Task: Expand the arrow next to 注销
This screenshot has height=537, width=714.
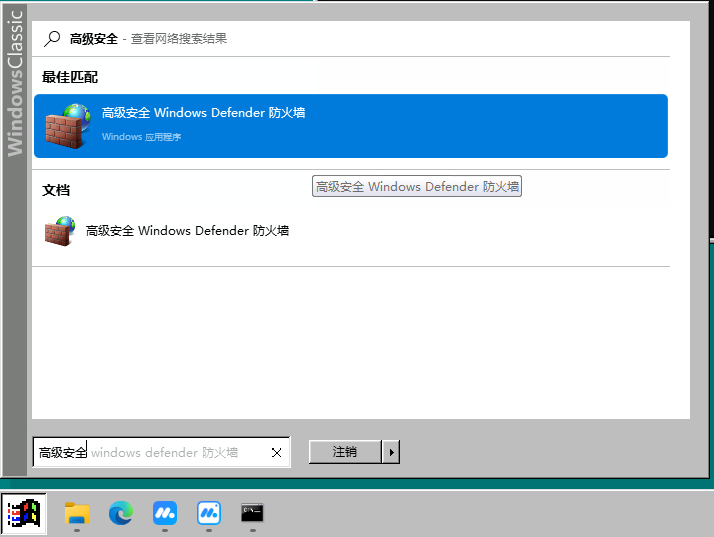Action: [391, 452]
